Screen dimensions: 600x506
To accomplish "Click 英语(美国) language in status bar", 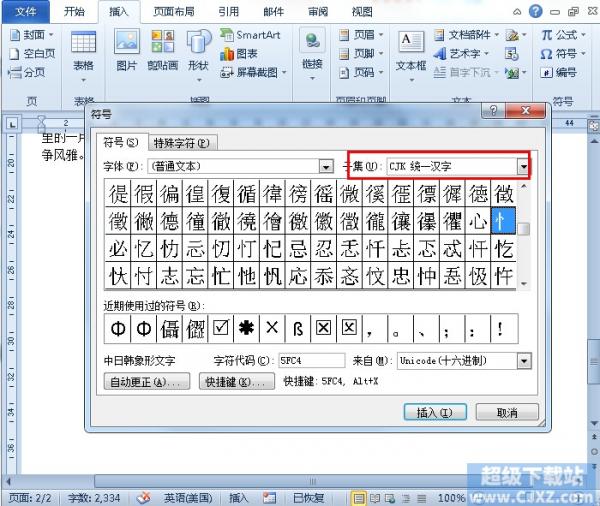I will (188, 498).
